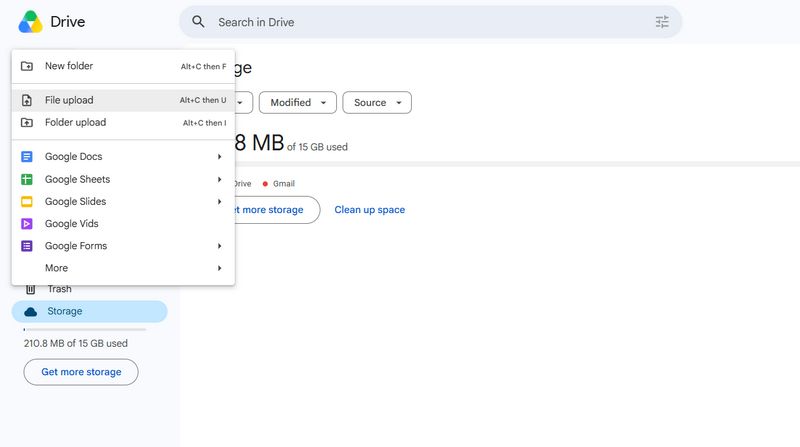Open the Google Sheets menu entry
This screenshot has width=800, height=447.
pyautogui.click(x=123, y=179)
